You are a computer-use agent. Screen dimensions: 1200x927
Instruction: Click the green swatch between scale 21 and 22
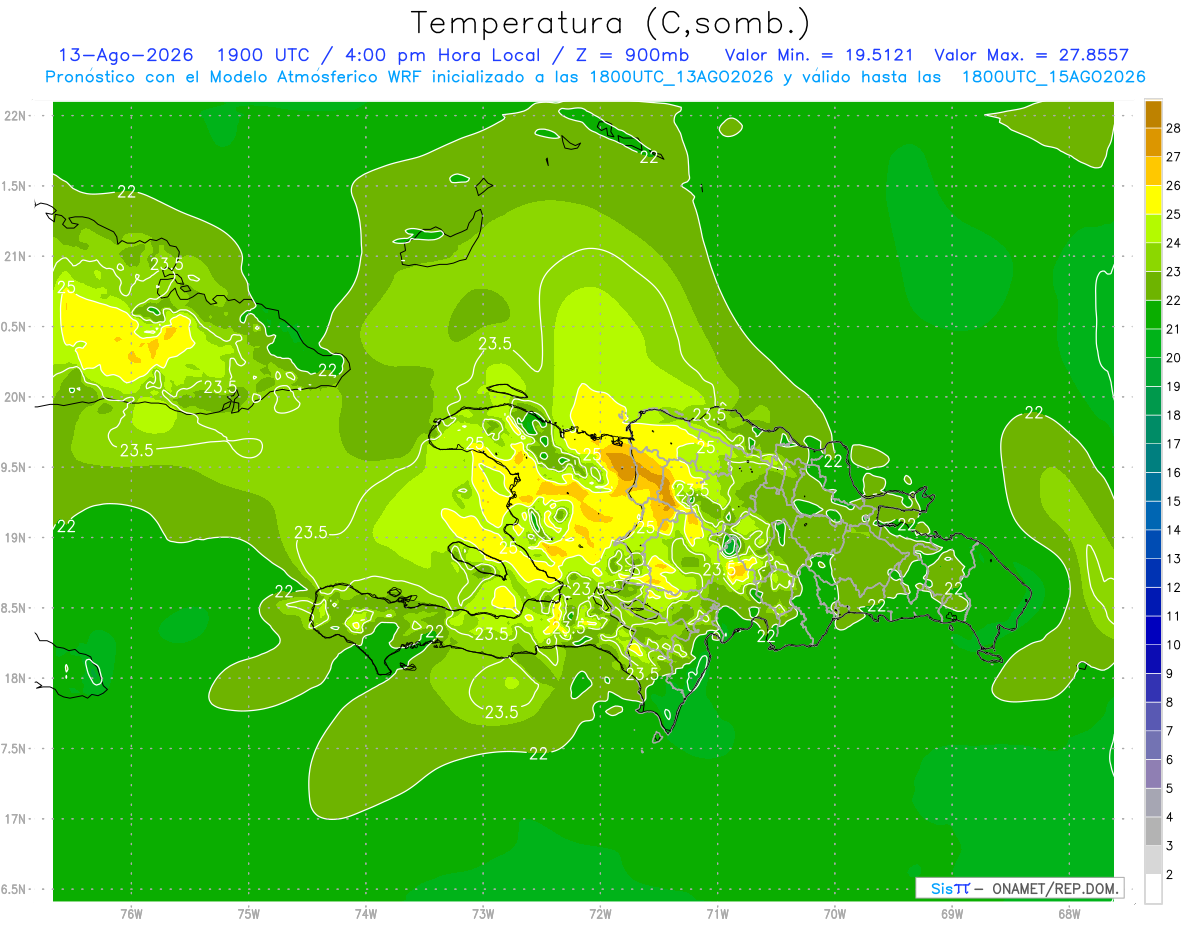(x=1153, y=314)
